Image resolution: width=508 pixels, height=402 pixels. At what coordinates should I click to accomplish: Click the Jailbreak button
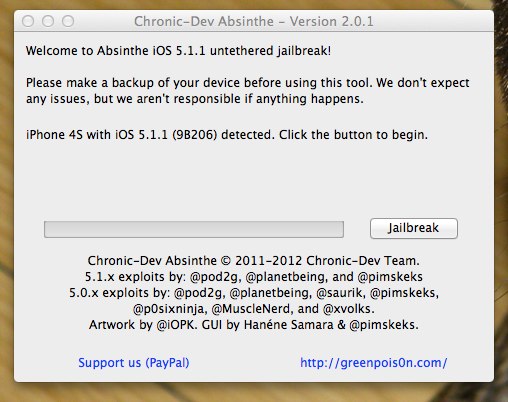tap(414, 228)
